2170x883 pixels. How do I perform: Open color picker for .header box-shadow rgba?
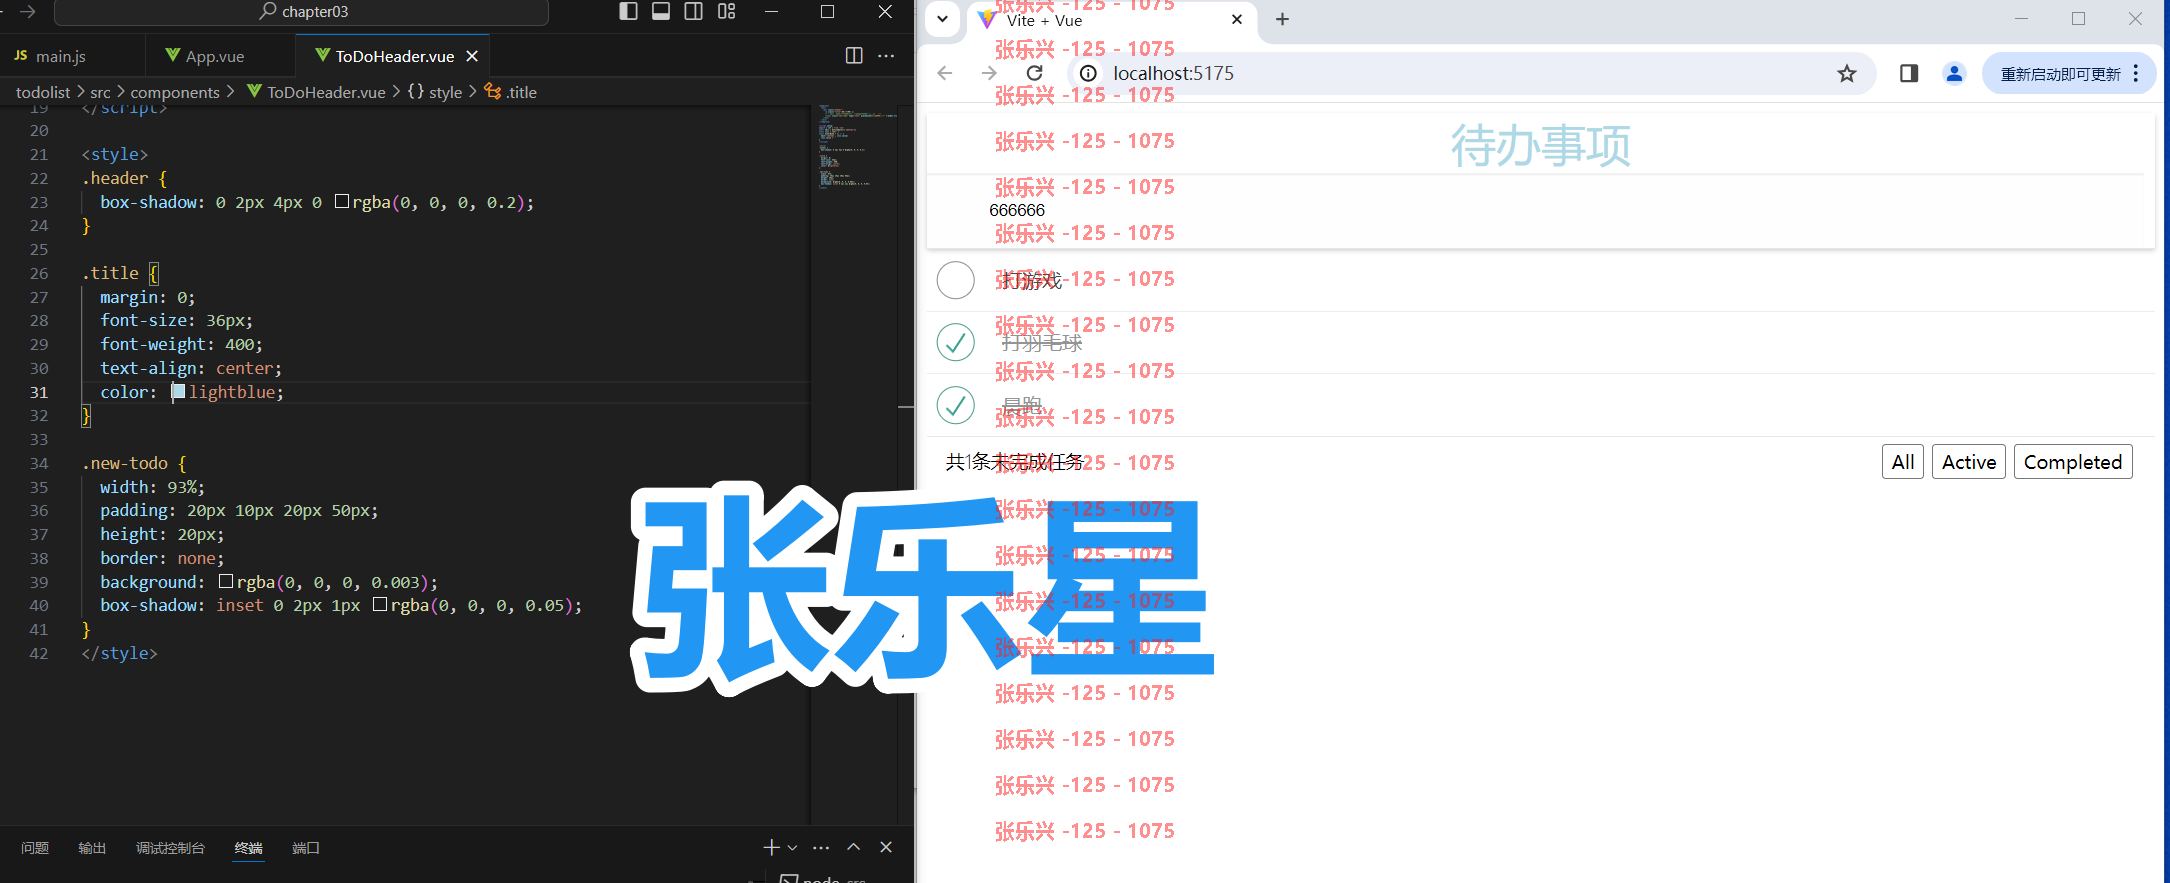[x=342, y=202]
